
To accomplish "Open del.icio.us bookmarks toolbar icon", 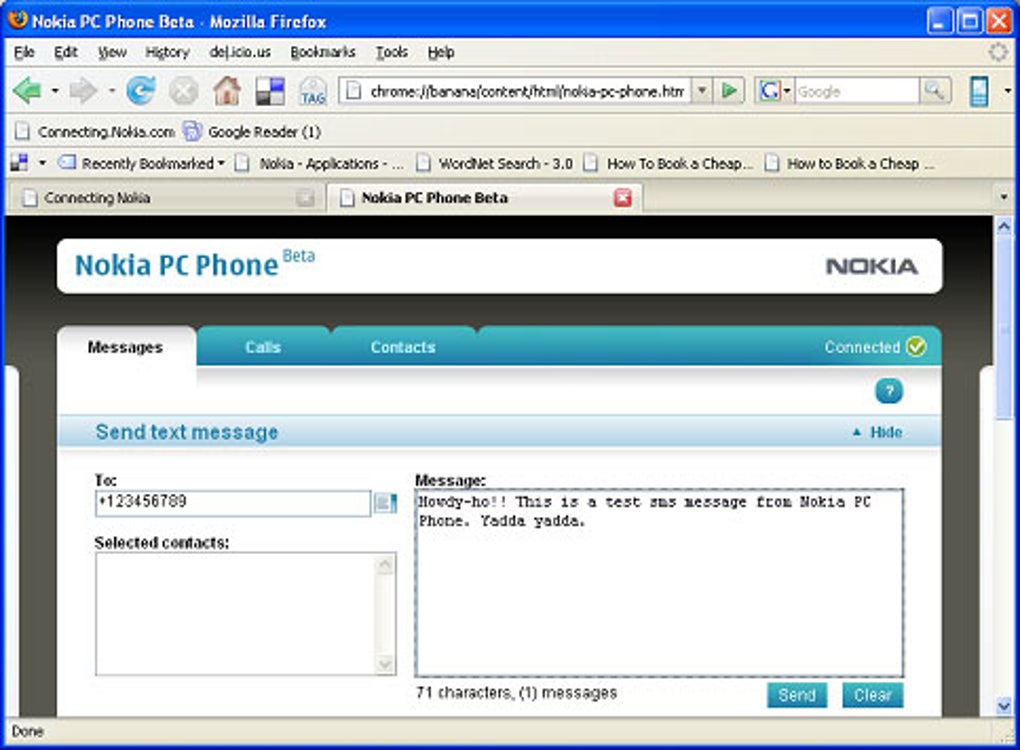I will pyautogui.click(x=270, y=91).
